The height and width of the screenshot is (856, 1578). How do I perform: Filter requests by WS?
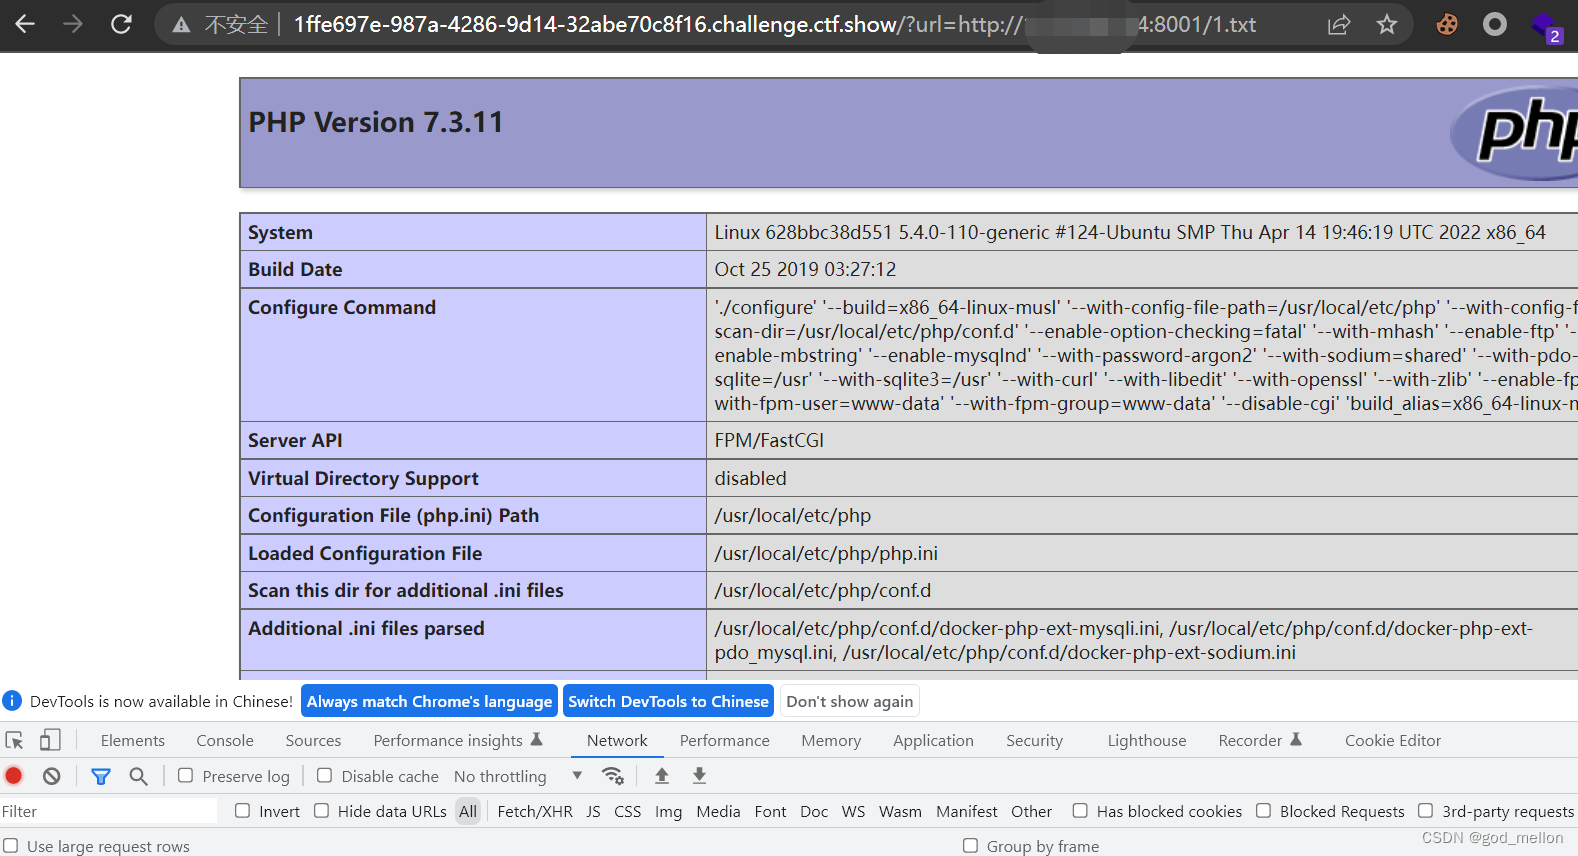(x=853, y=811)
